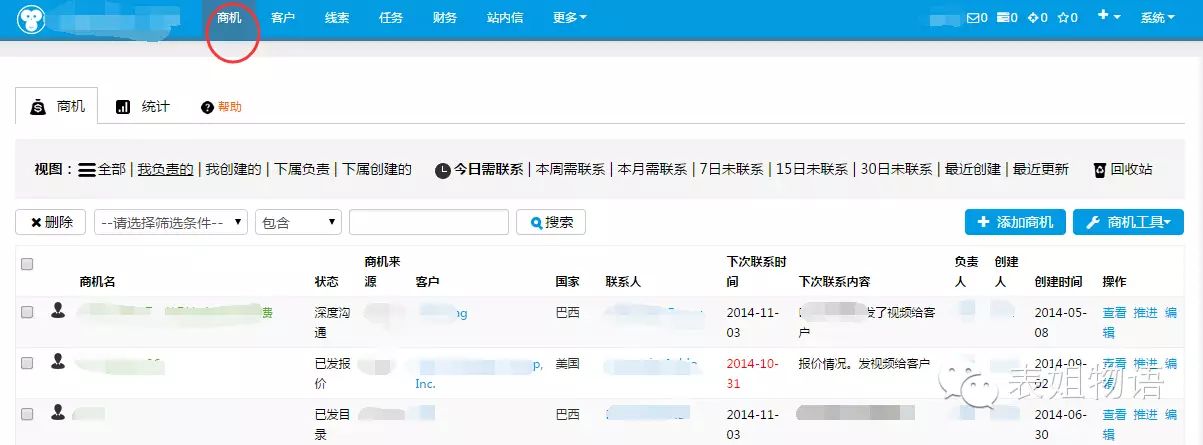Open the 回收站 recycle bin
The height and width of the screenshot is (445, 1203).
1123,169
